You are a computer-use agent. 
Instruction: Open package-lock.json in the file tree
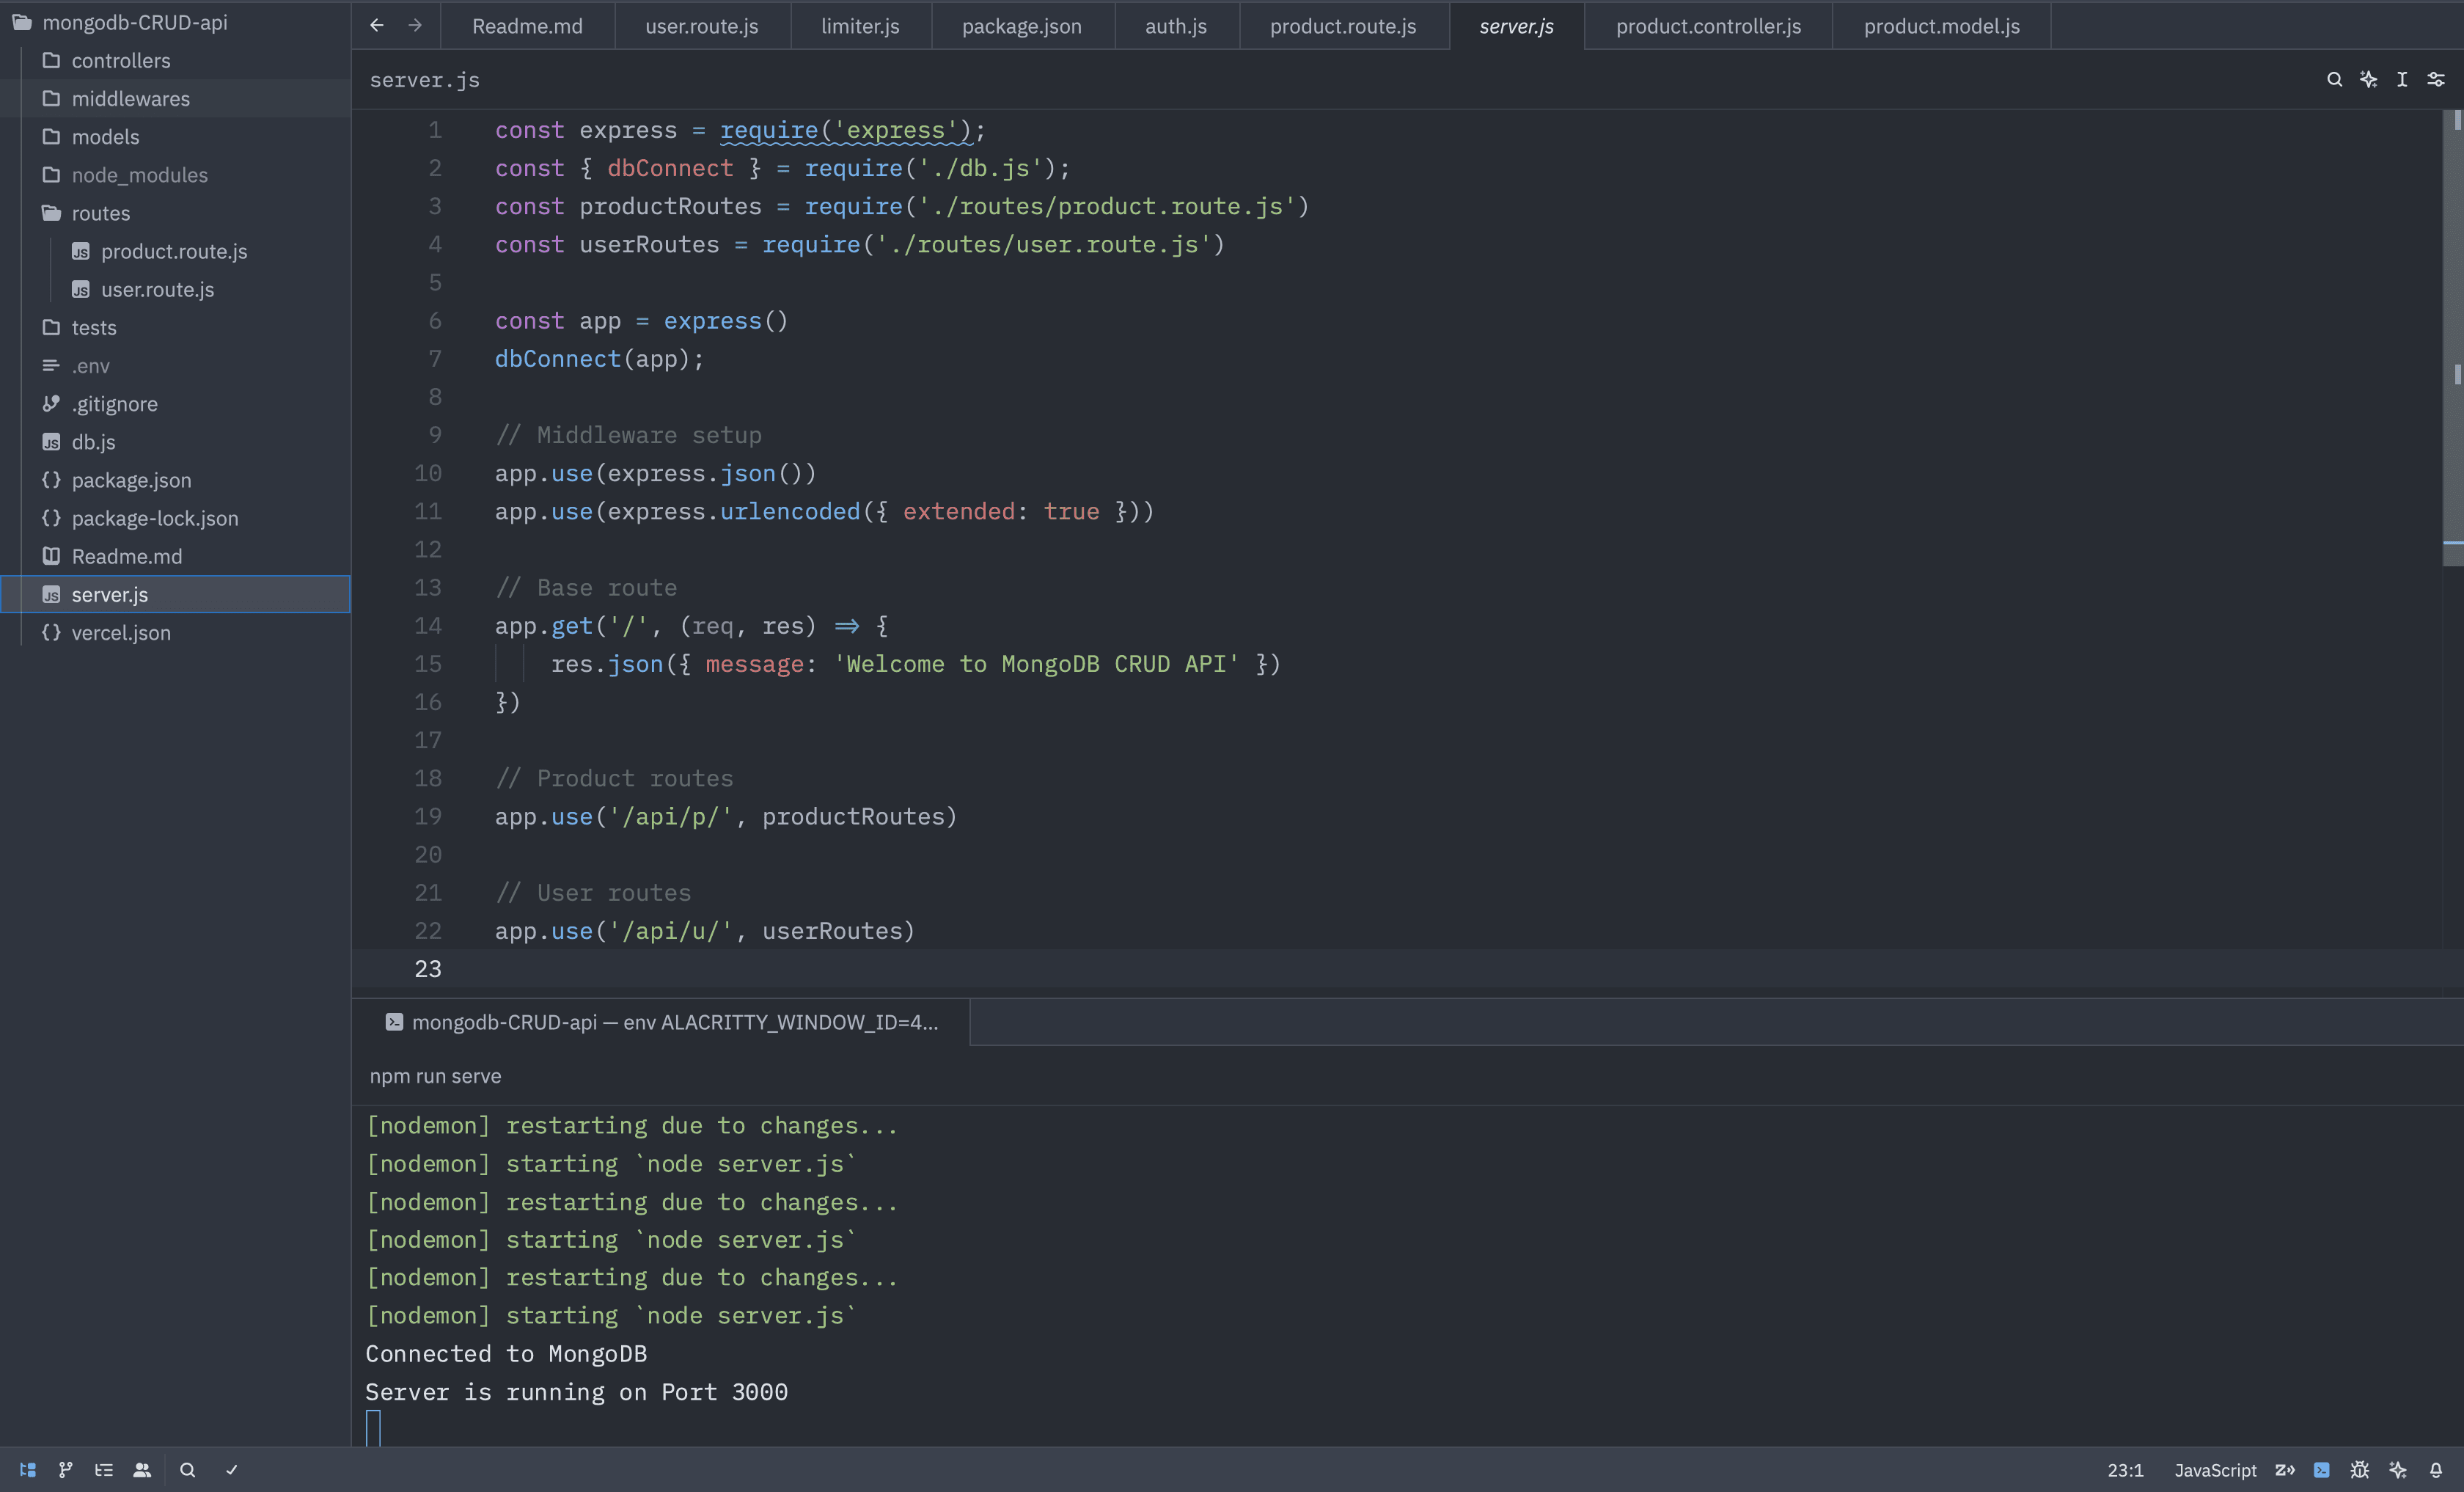click(175, 518)
